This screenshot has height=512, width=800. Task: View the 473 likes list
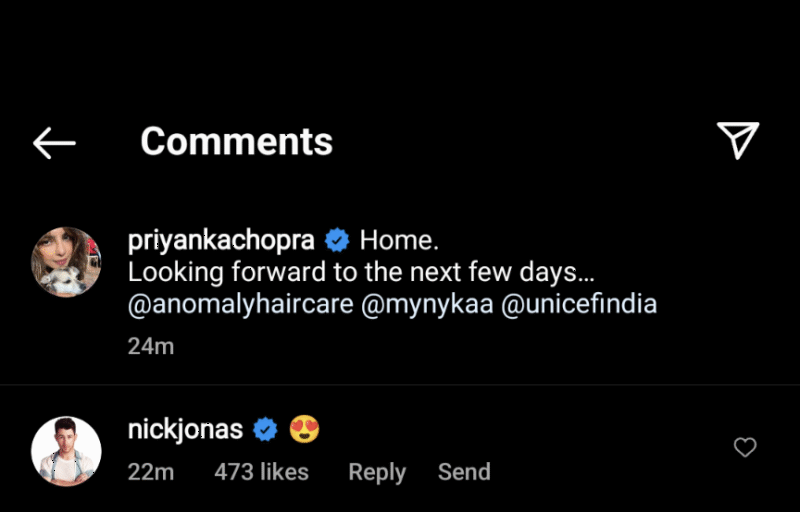click(261, 472)
